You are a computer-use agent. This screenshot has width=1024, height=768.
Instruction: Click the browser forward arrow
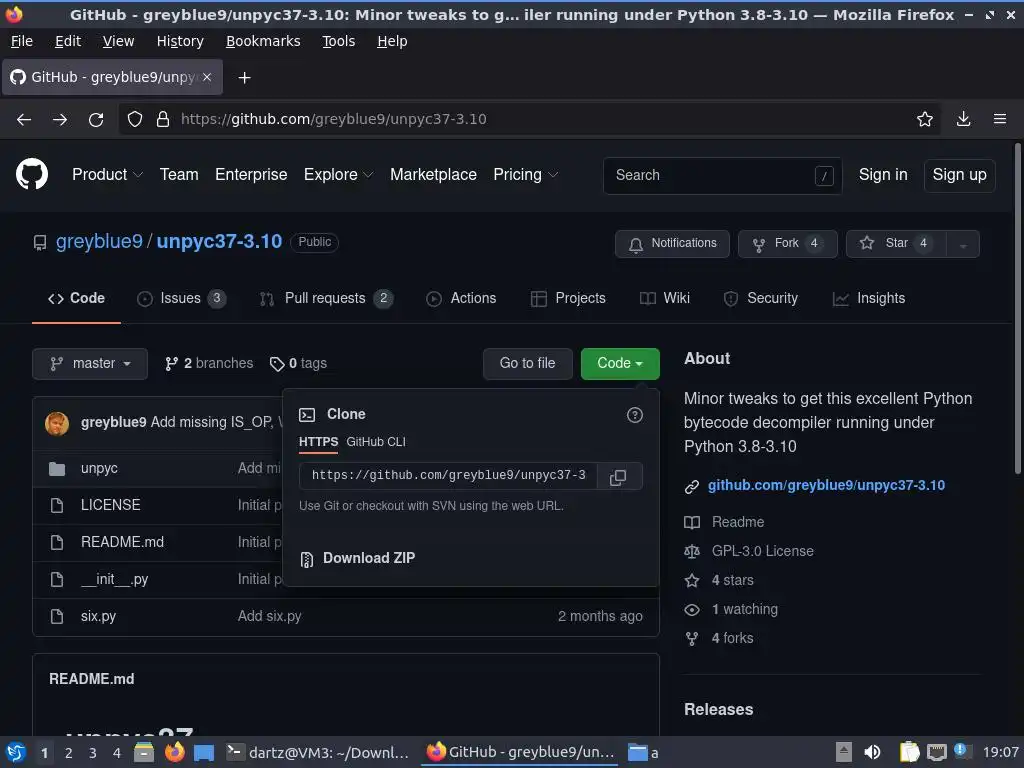click(x=60, y=120)
